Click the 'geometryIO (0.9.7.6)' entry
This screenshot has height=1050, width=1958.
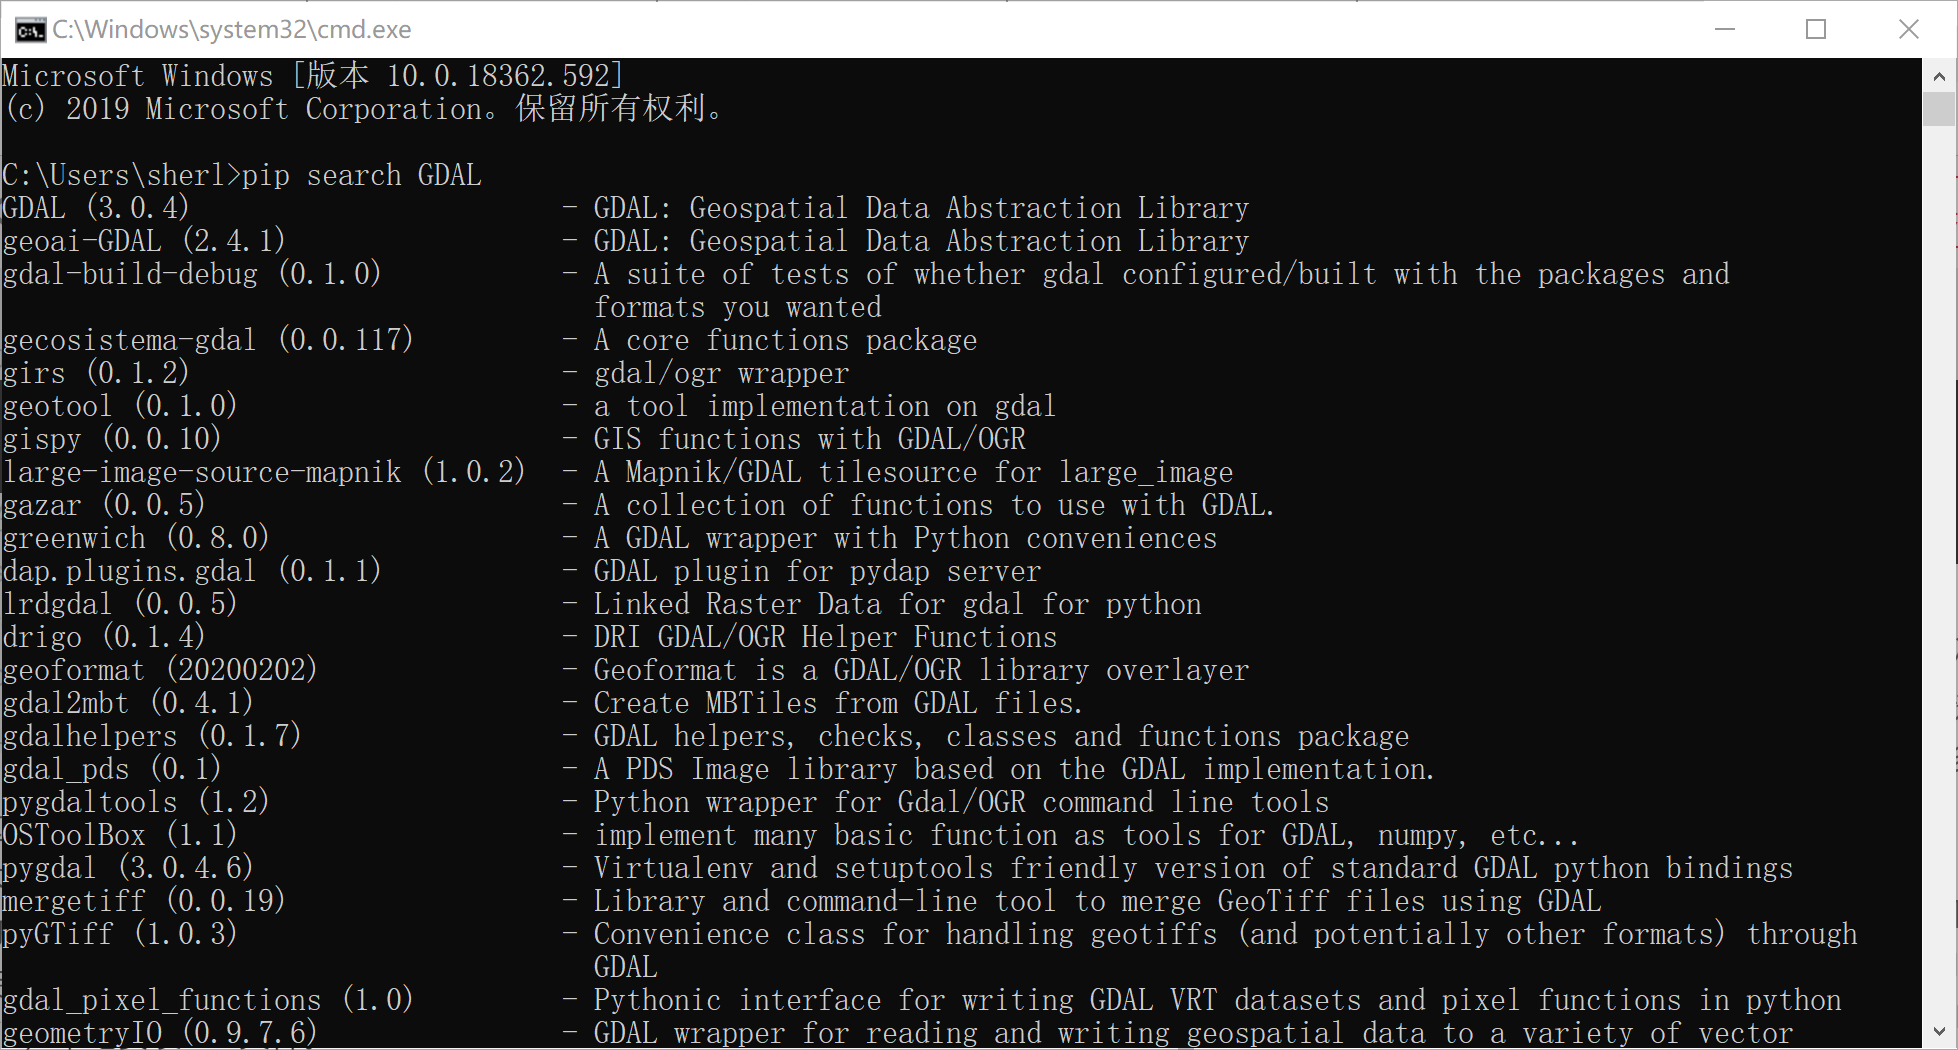[160, 1033]
